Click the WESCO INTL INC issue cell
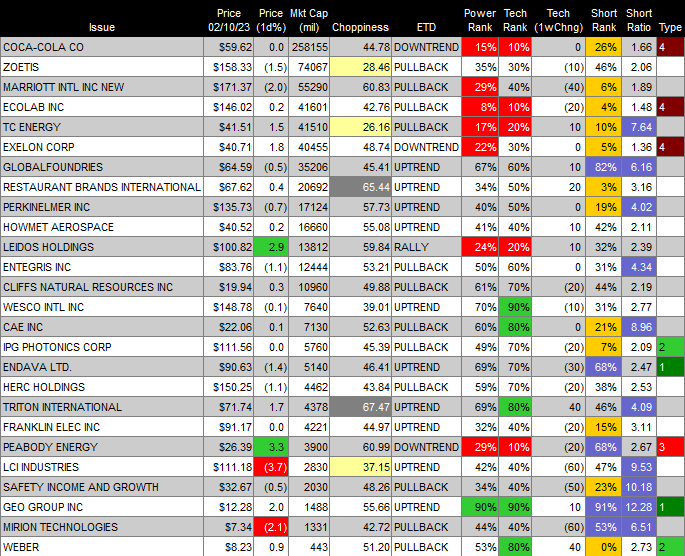Image resolution: width=685 pixels, height=556 pixels. [102, 307]
